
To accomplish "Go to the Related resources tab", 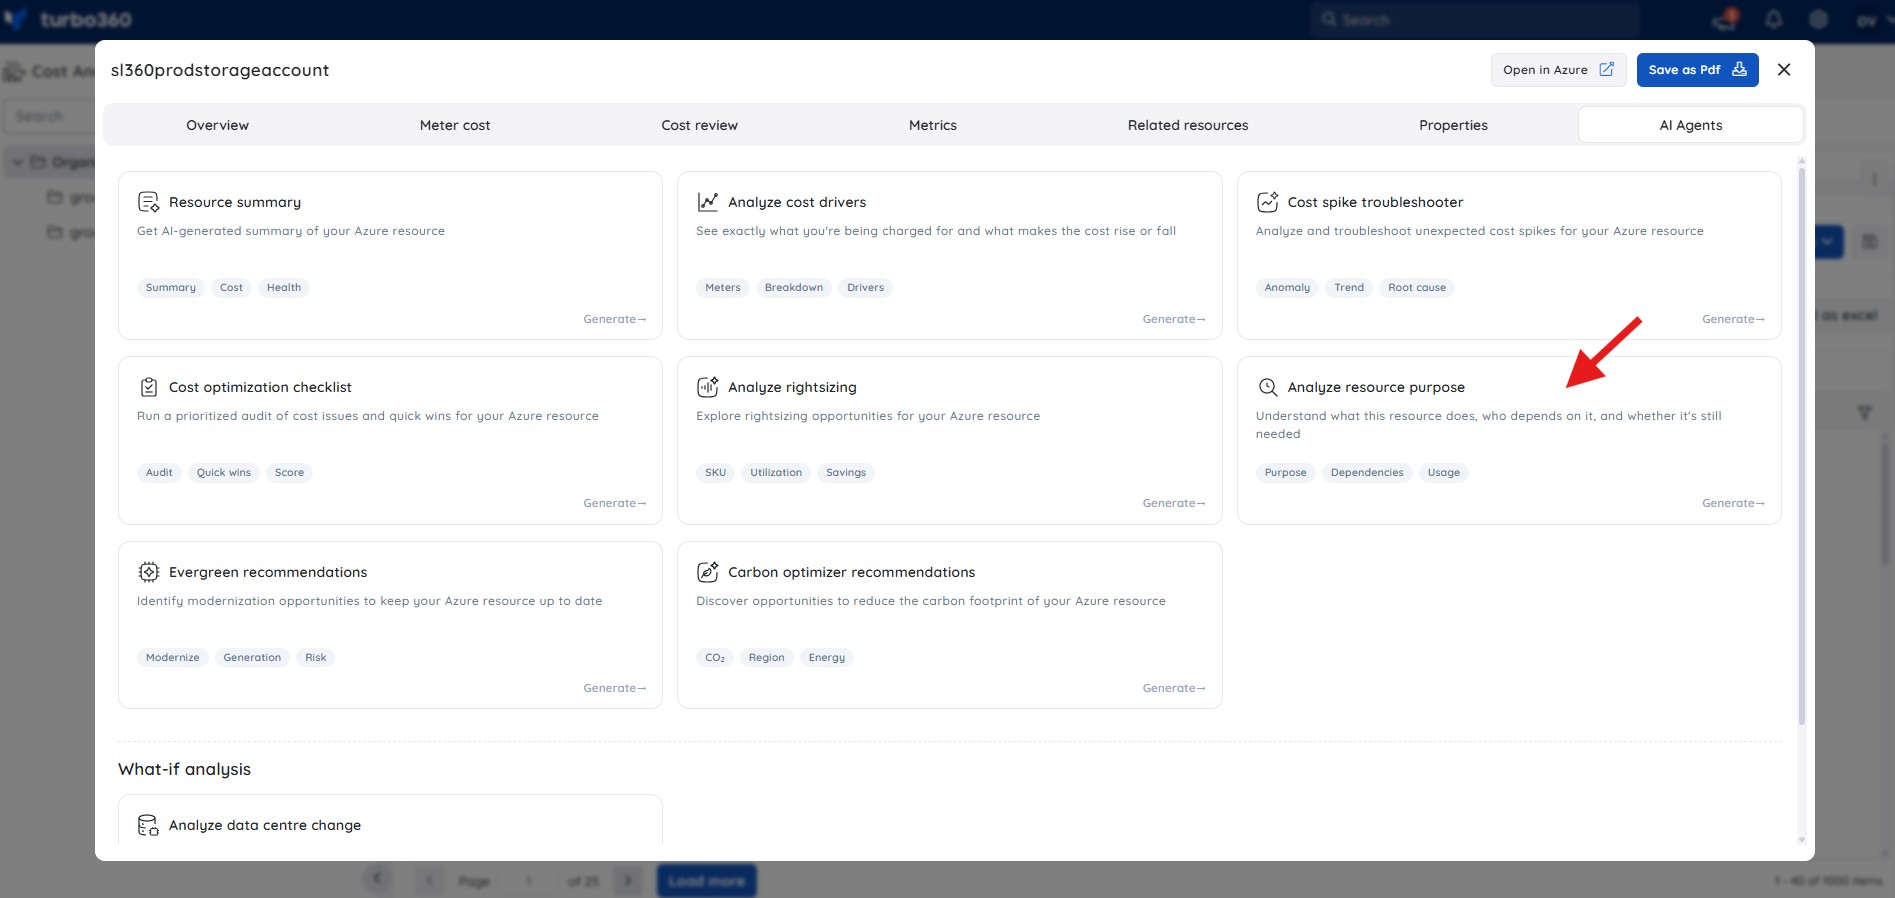I will tap(1188, 125).
